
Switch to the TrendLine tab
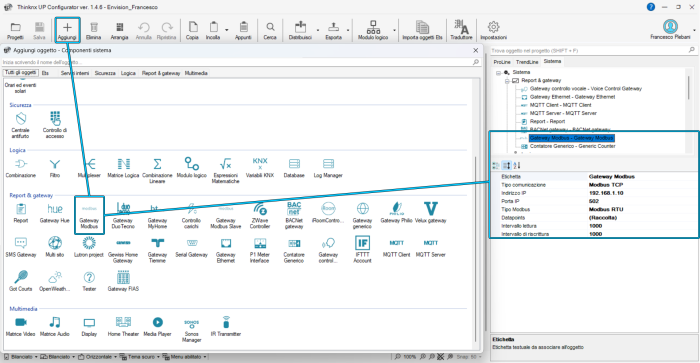click(x=527, y=62)
